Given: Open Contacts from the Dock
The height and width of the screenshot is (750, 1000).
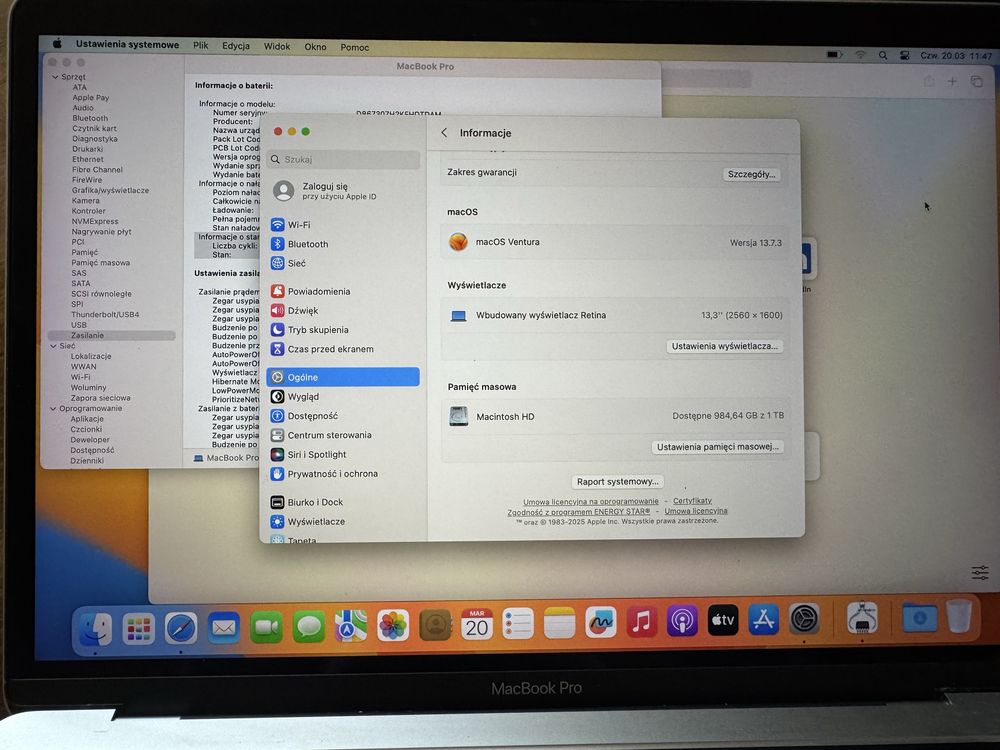Looking at the screenshot, I should 435,625.
